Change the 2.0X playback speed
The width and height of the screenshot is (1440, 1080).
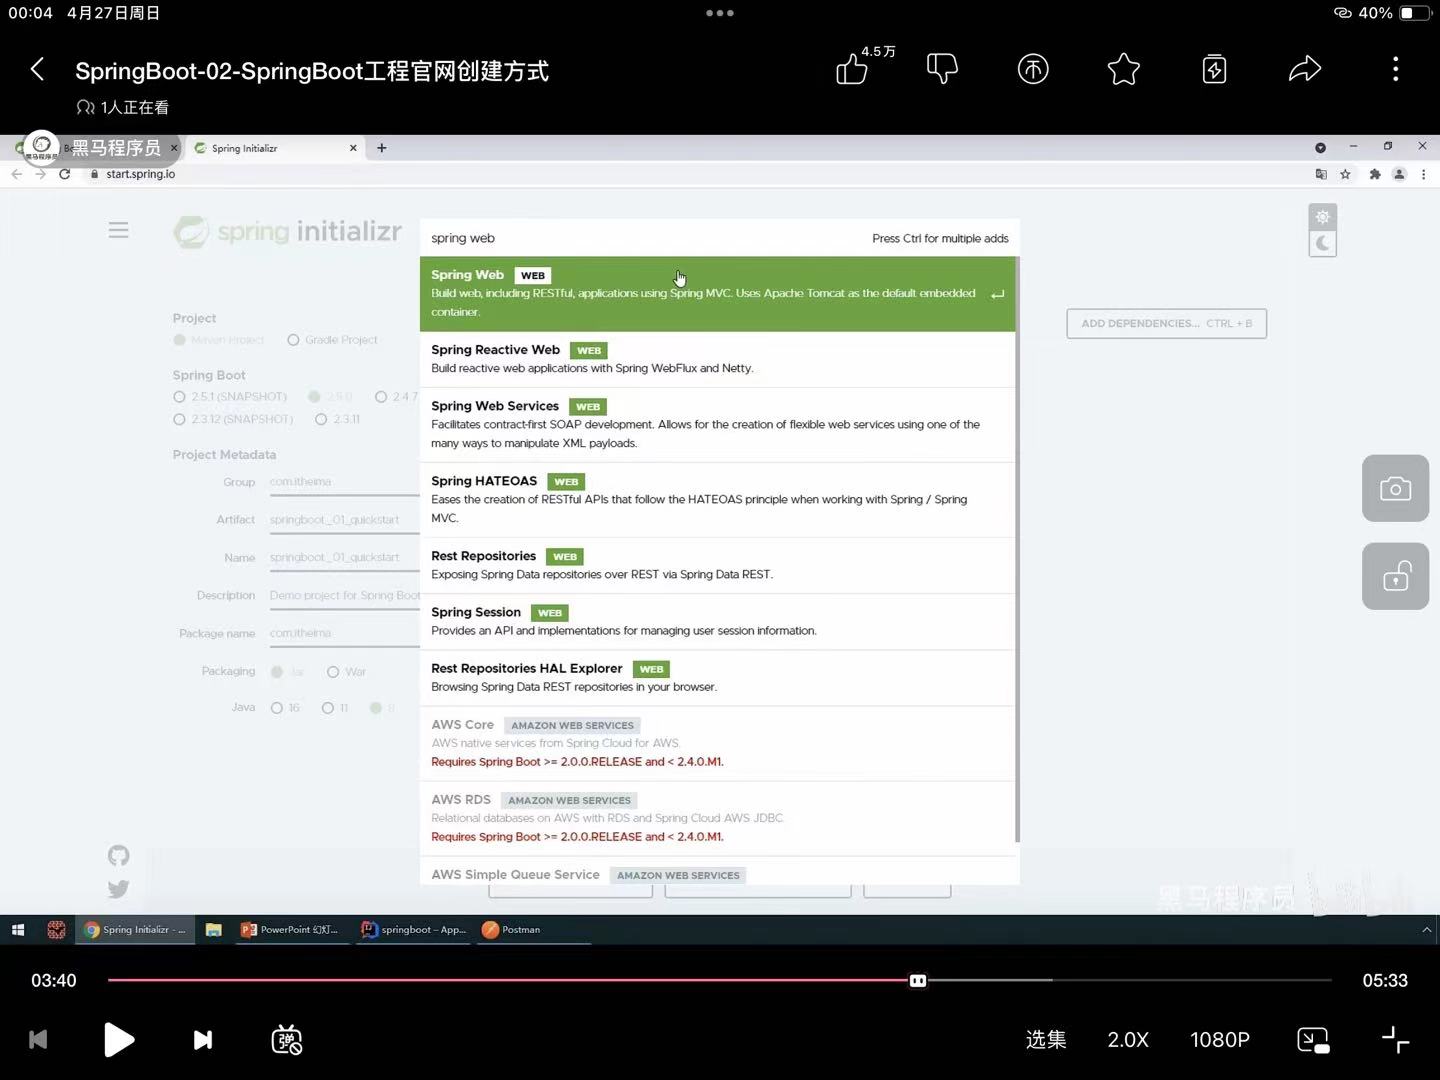coord(1128,1040)
